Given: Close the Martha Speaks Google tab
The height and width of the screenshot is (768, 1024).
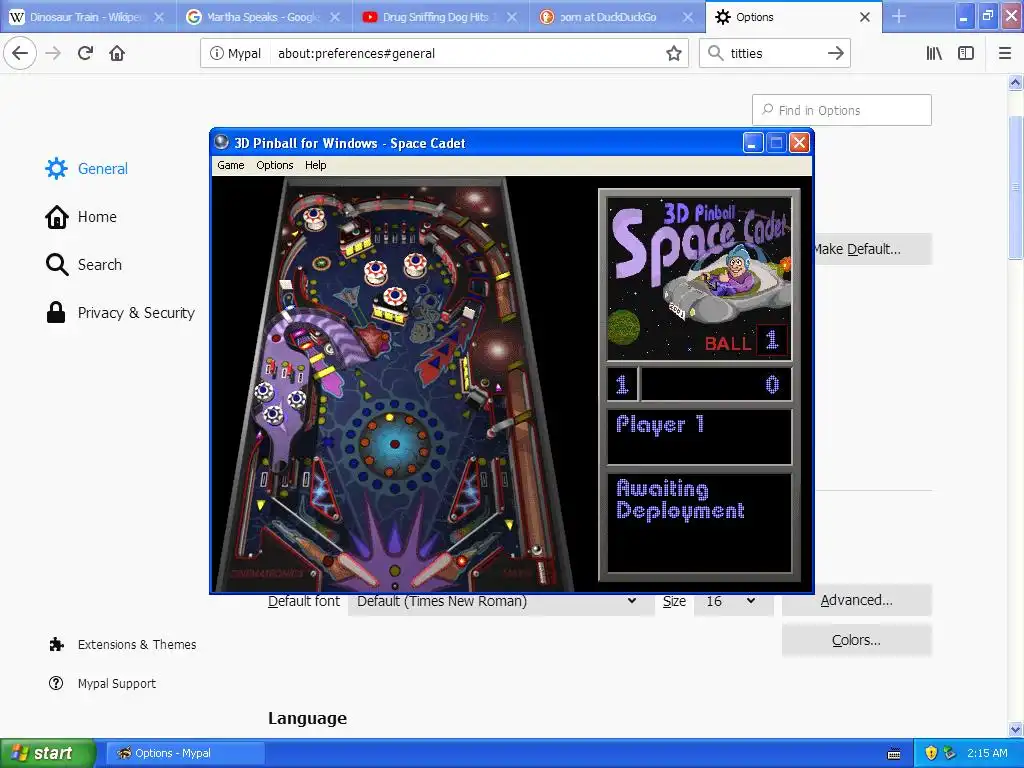Looking at the screenshot, I should tap(335, 17).
